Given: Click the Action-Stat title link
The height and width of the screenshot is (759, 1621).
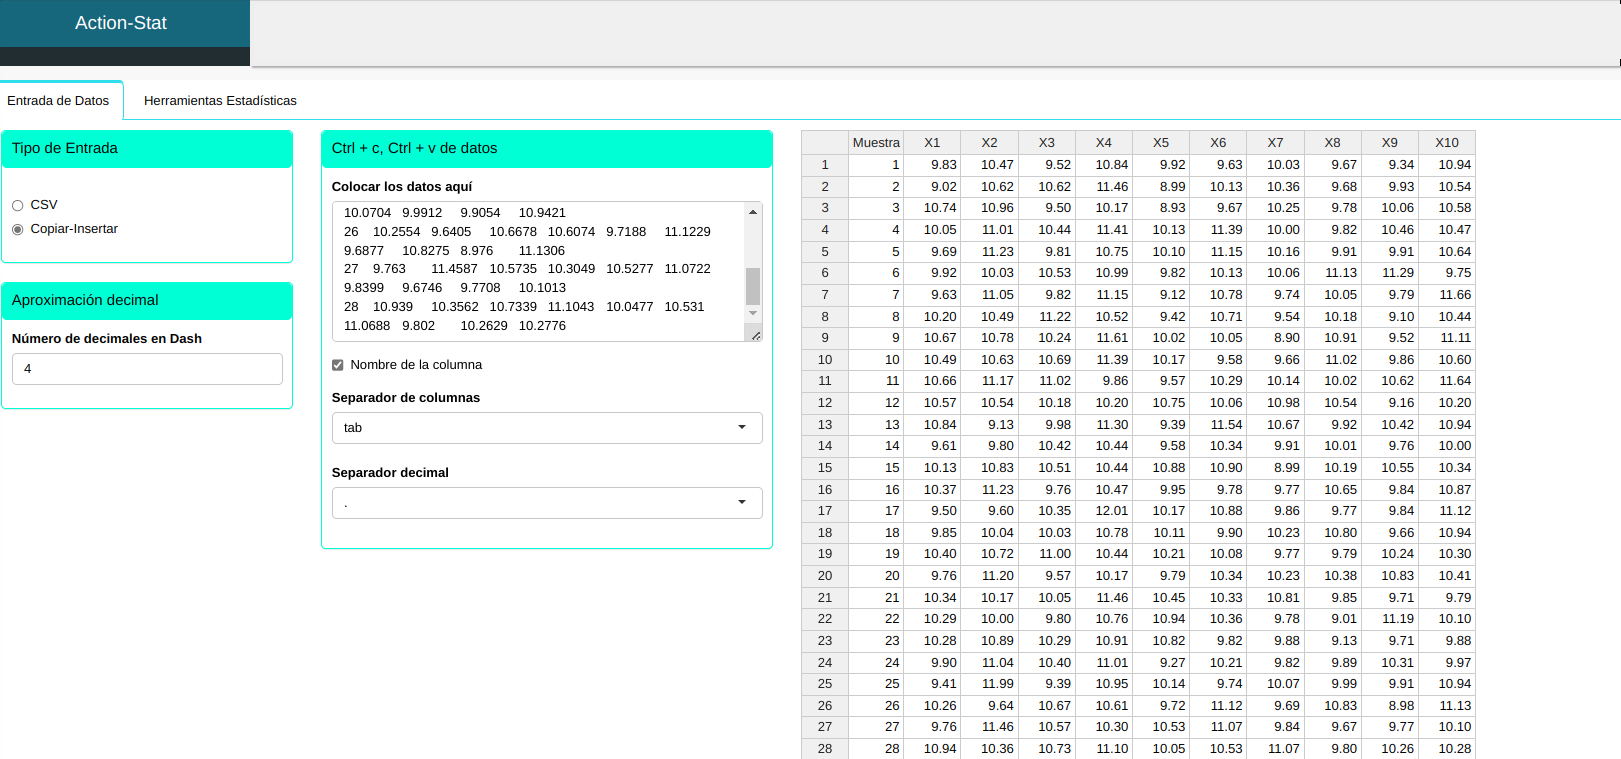Looking at the screenshot, I should pyautogui.click(x=121, y=23).
